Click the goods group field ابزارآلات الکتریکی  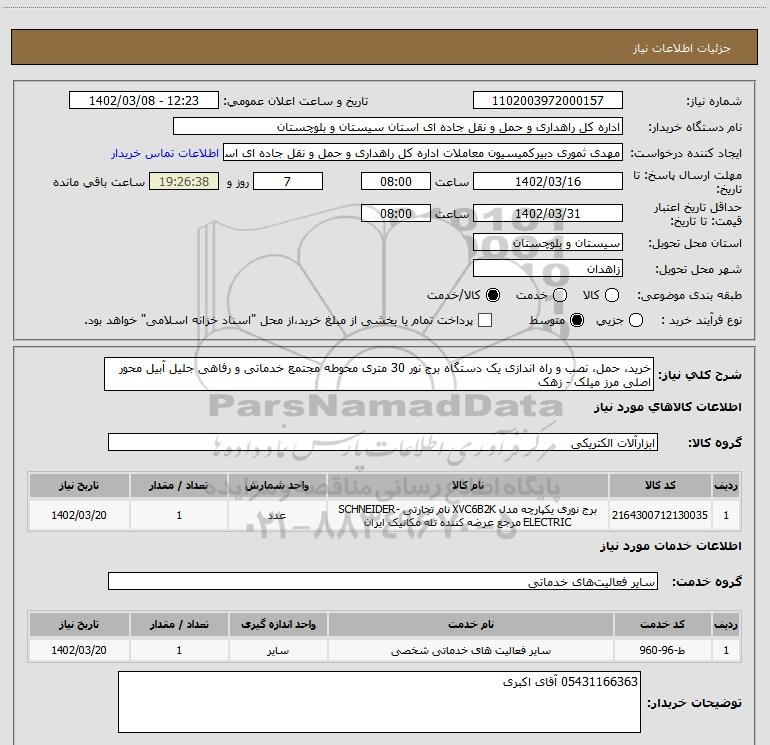[x=383, y=442]
